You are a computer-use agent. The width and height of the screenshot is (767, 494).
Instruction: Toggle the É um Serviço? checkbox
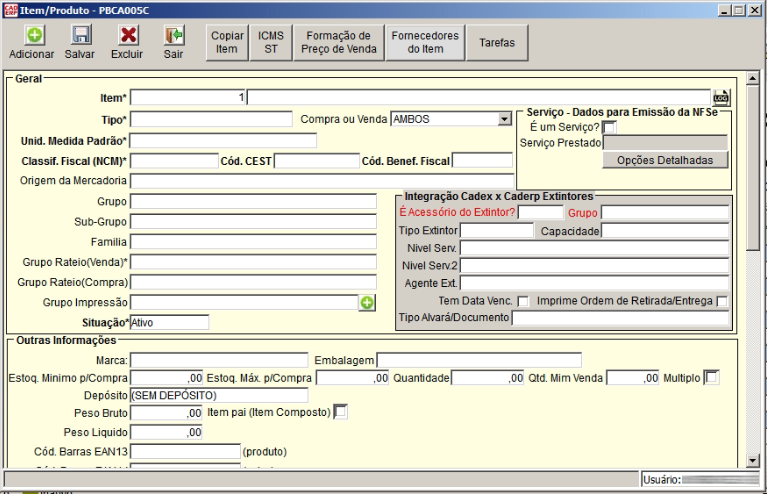[609, 128]
